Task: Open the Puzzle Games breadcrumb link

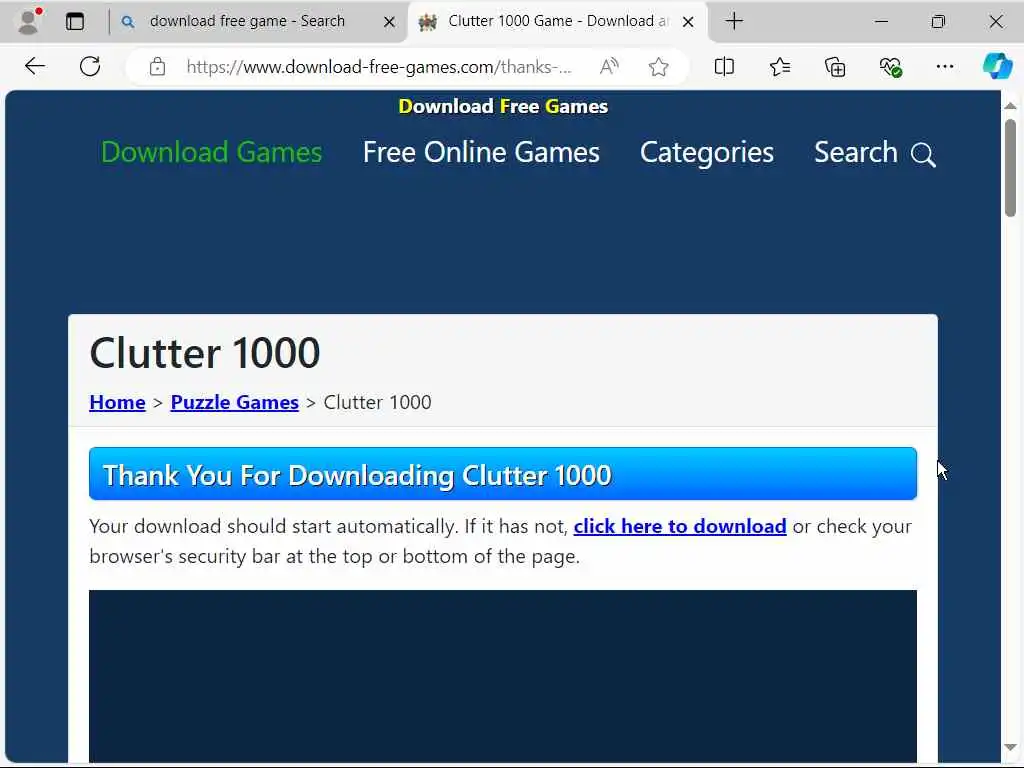Action: (x=234, y=402)
